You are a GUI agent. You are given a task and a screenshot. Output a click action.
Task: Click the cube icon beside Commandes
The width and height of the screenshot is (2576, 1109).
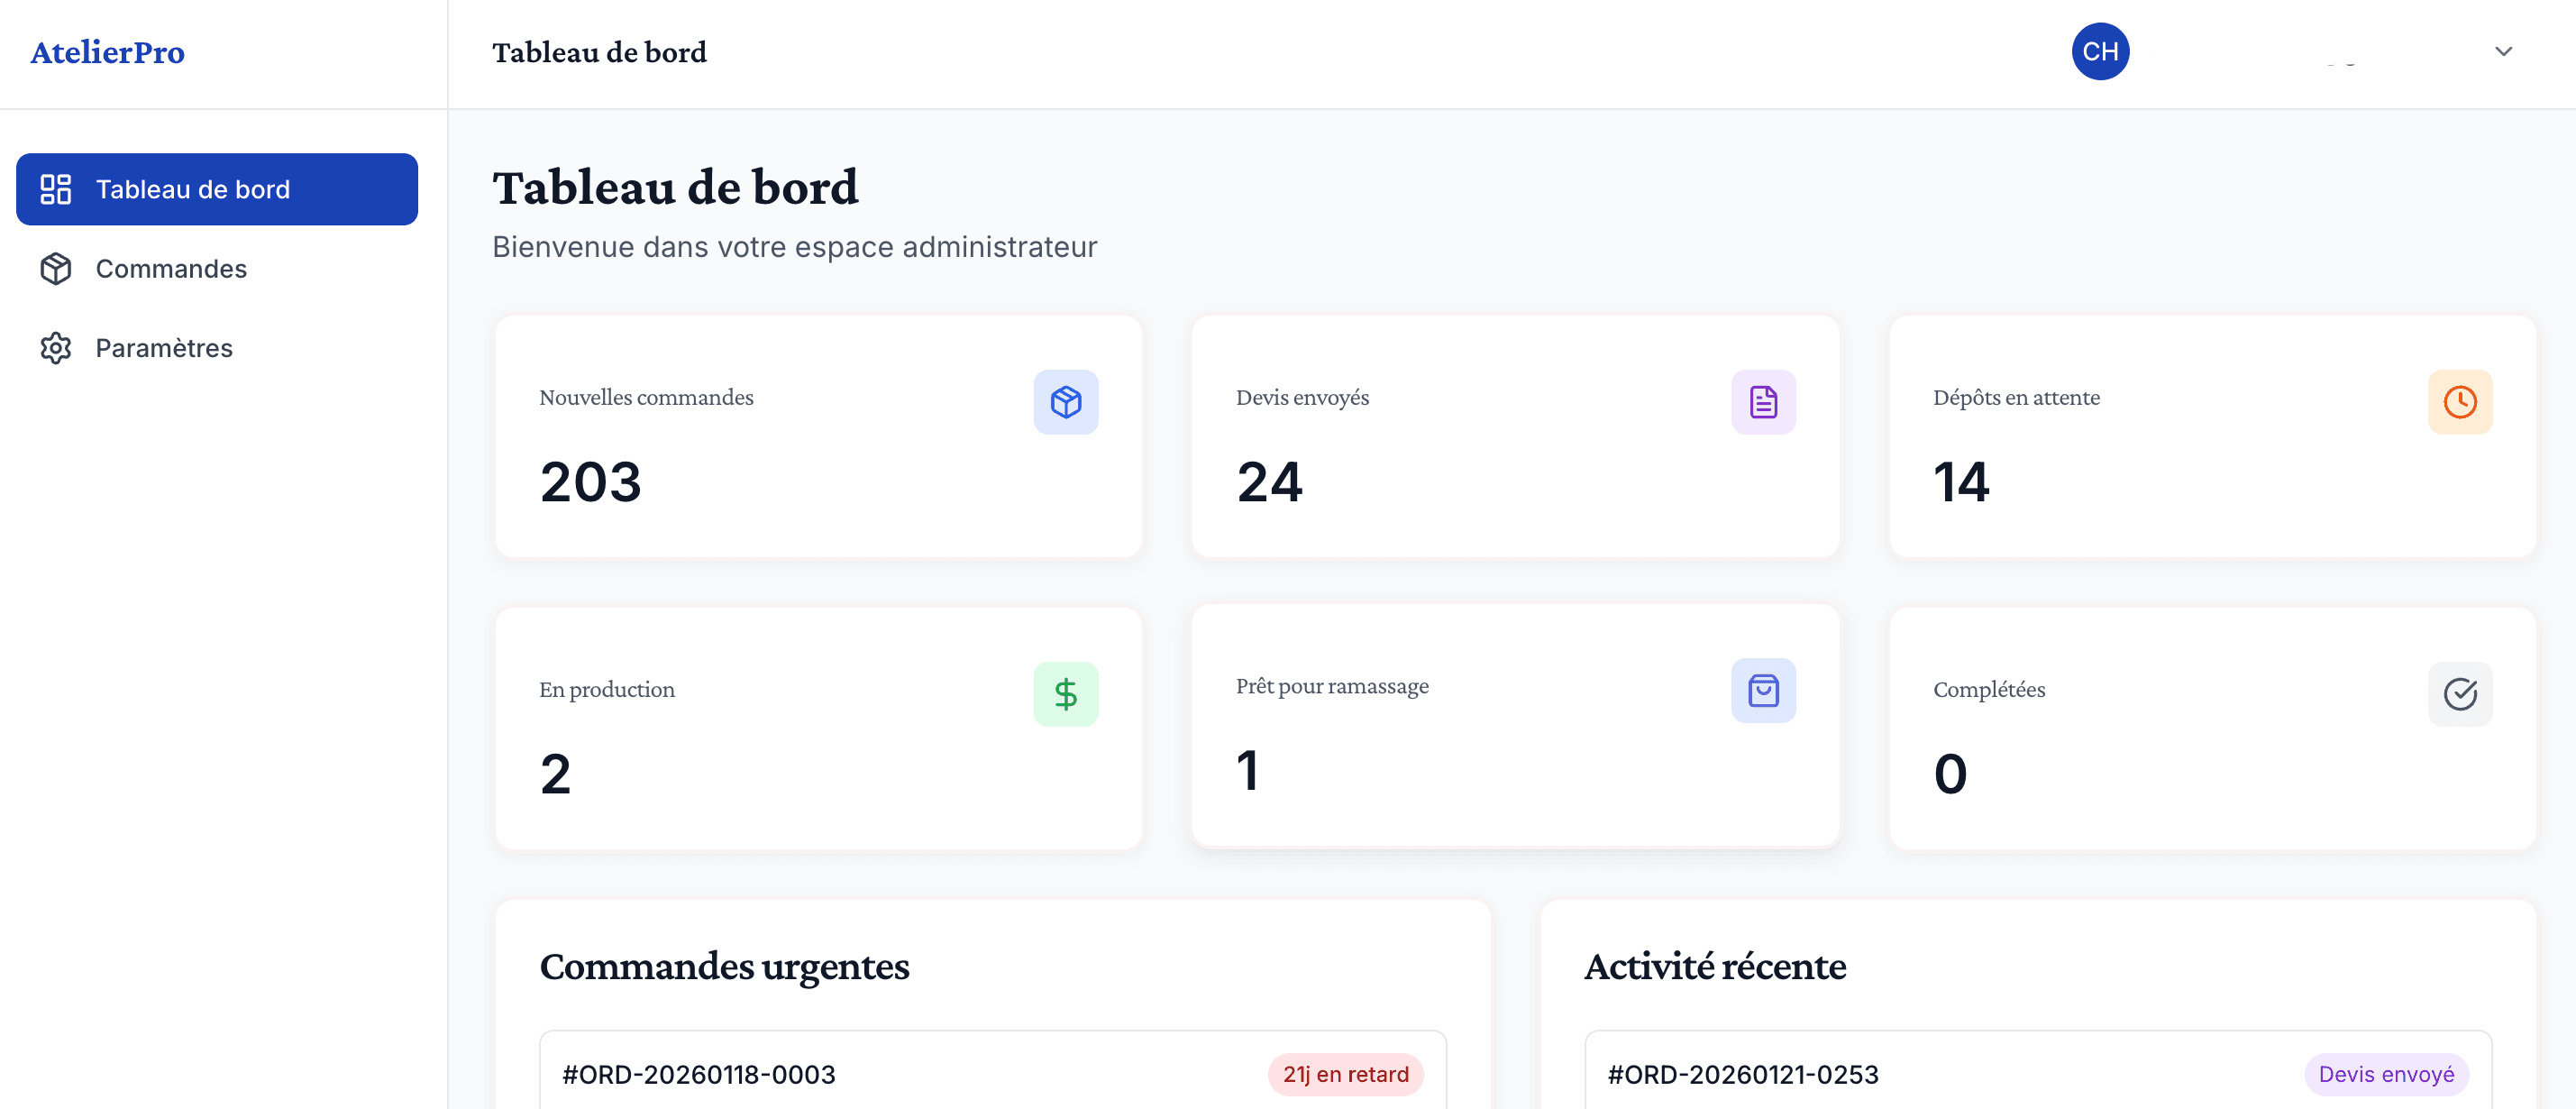[x=56, y=269]
